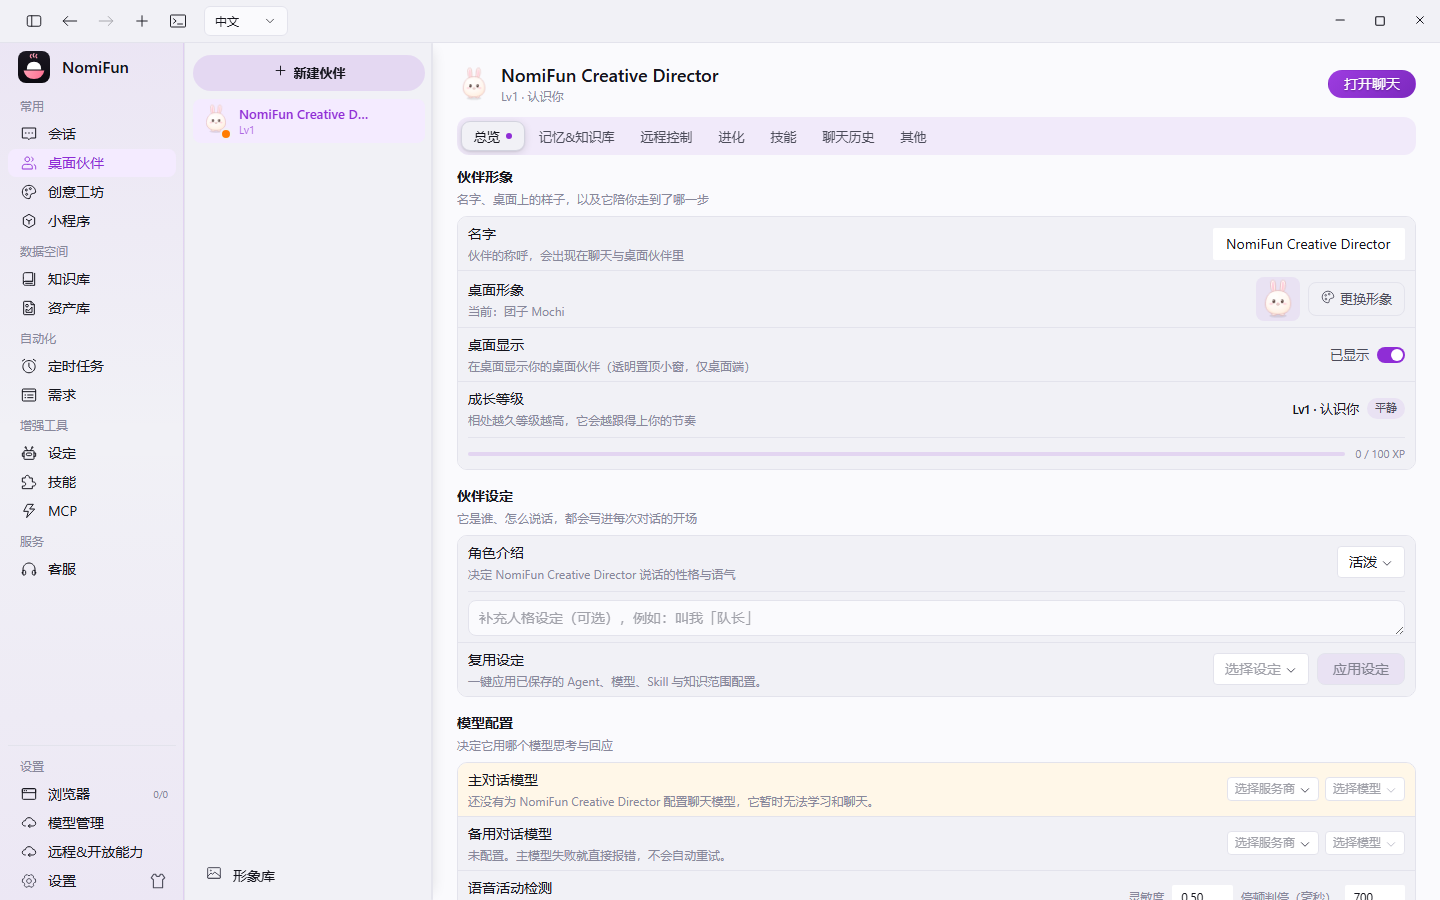This screenshot has width=1440, height=900.
Task: Switch to 进化 tab
Action: tap(731, 137)
